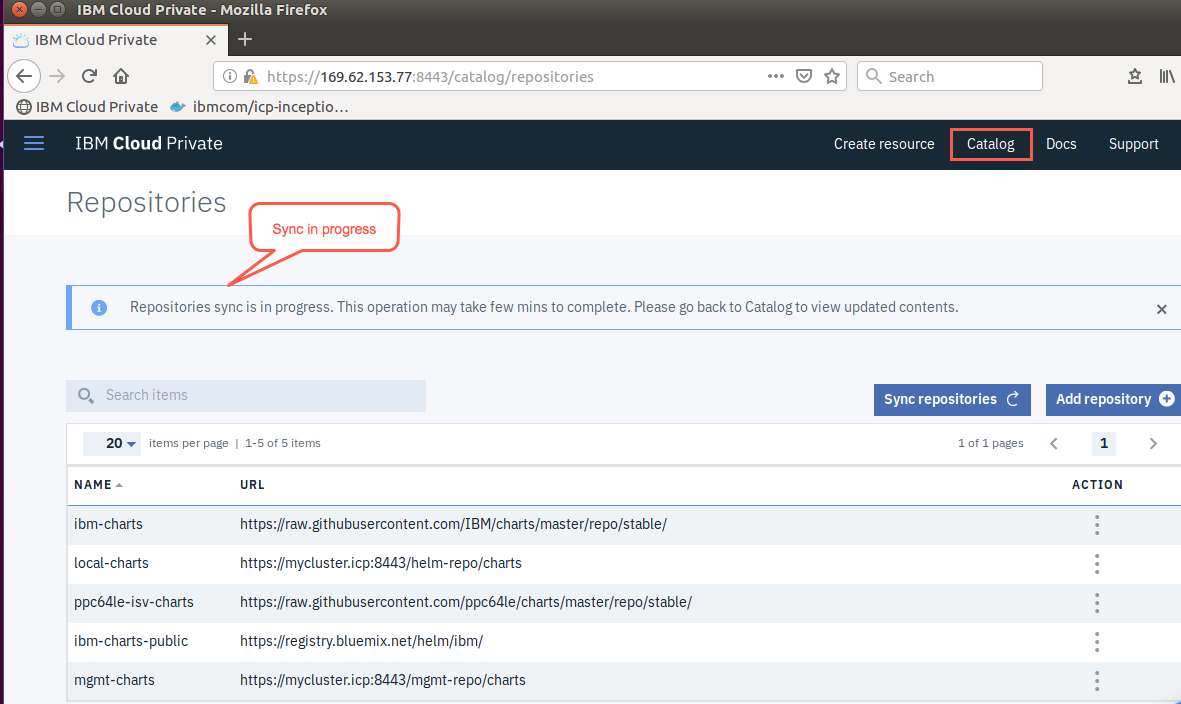Select page number 1 in pagination
1181x704 pixels.
[x=1103, y=443]
